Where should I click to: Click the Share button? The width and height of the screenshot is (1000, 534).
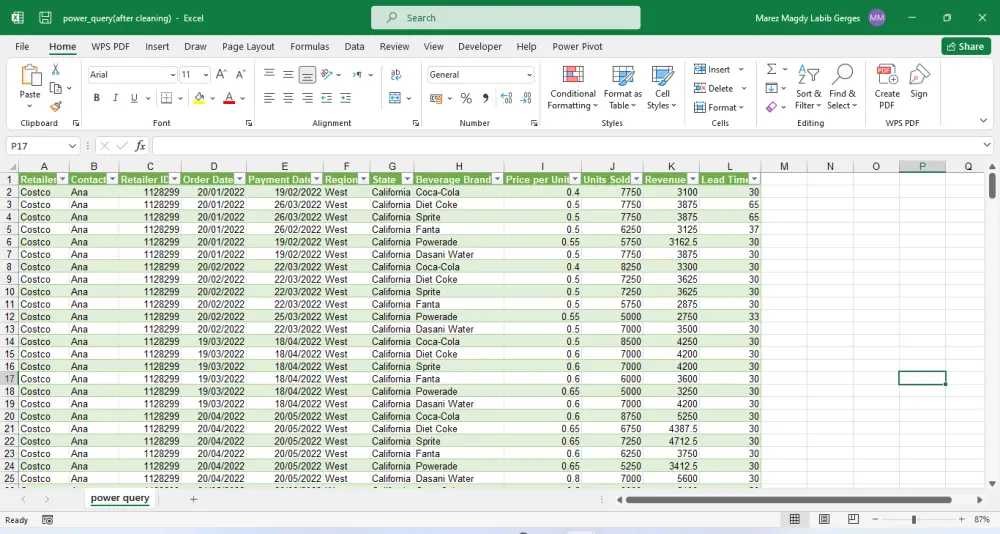click(x=966, y=47)
